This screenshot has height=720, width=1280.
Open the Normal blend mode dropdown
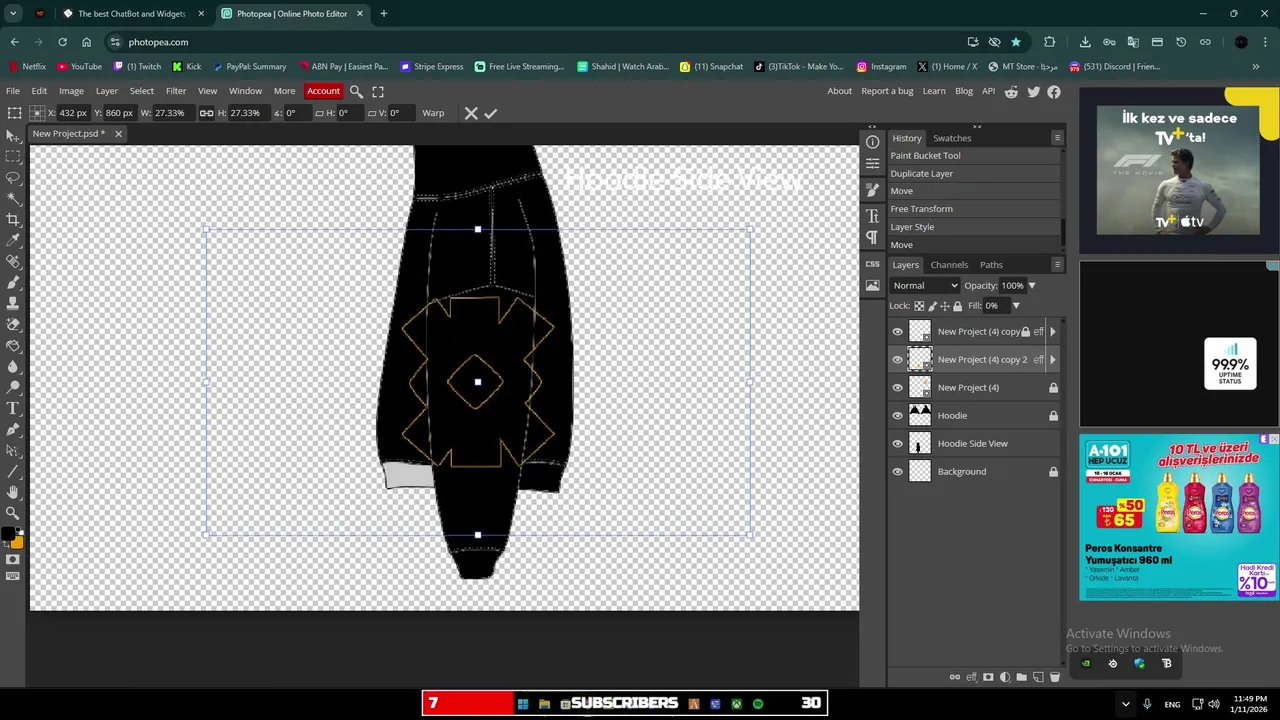[x=925, y=286]
